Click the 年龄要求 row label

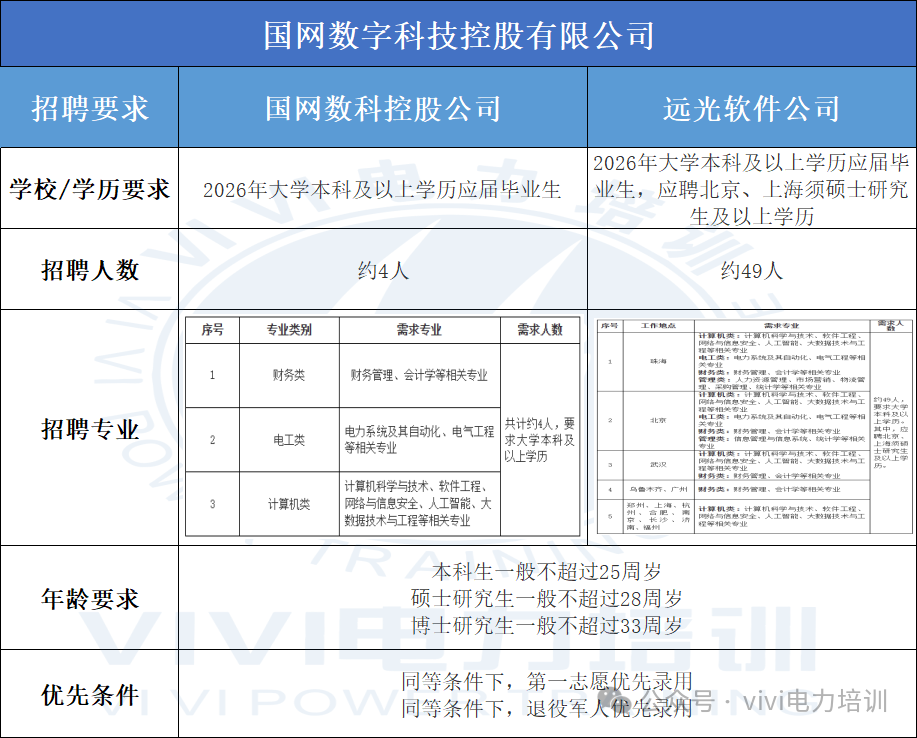pyautogui.click(x=90, y=599)
